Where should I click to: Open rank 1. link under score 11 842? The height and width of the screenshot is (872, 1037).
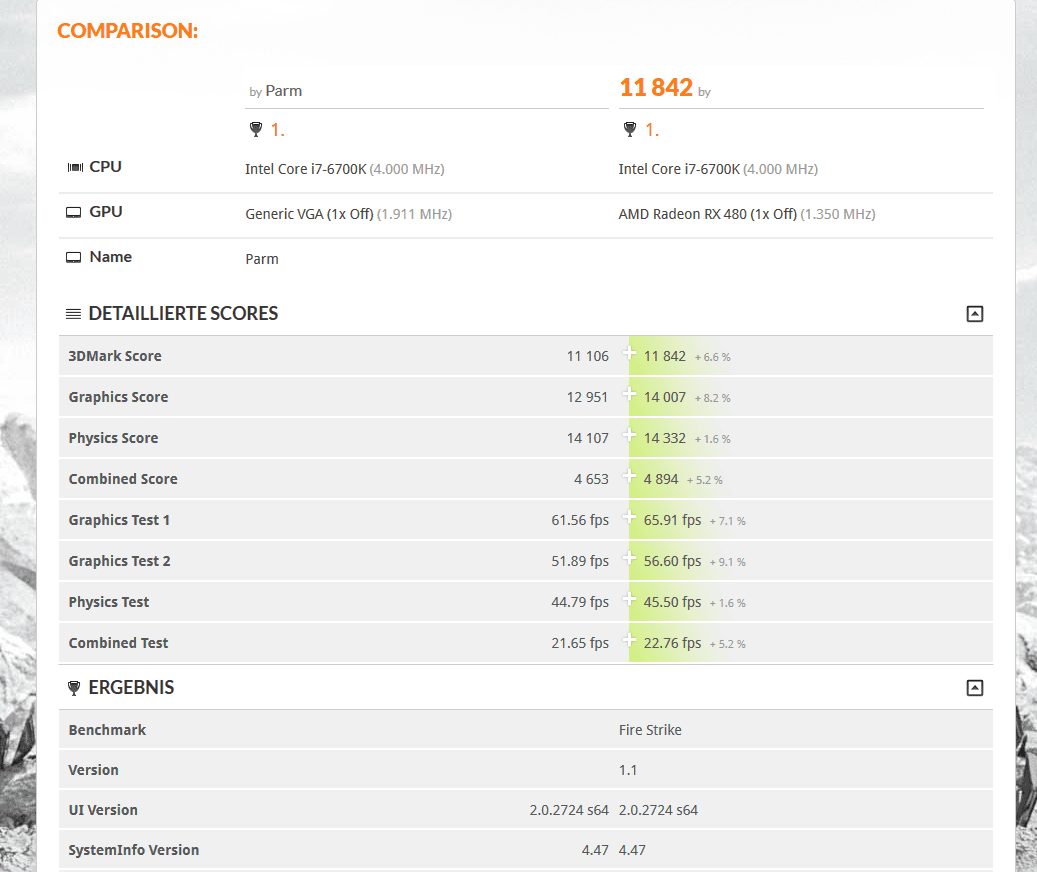652,130
